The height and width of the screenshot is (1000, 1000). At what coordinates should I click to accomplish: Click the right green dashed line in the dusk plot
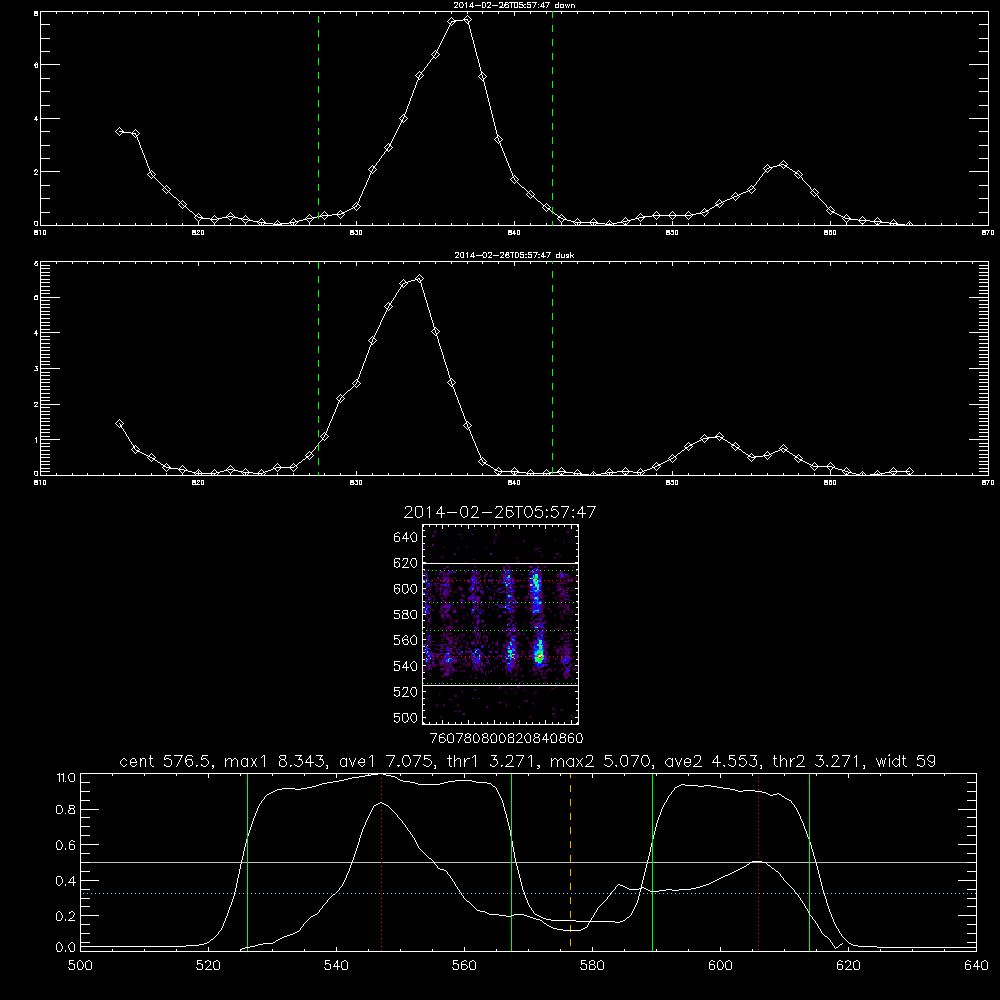coord(552,369)
